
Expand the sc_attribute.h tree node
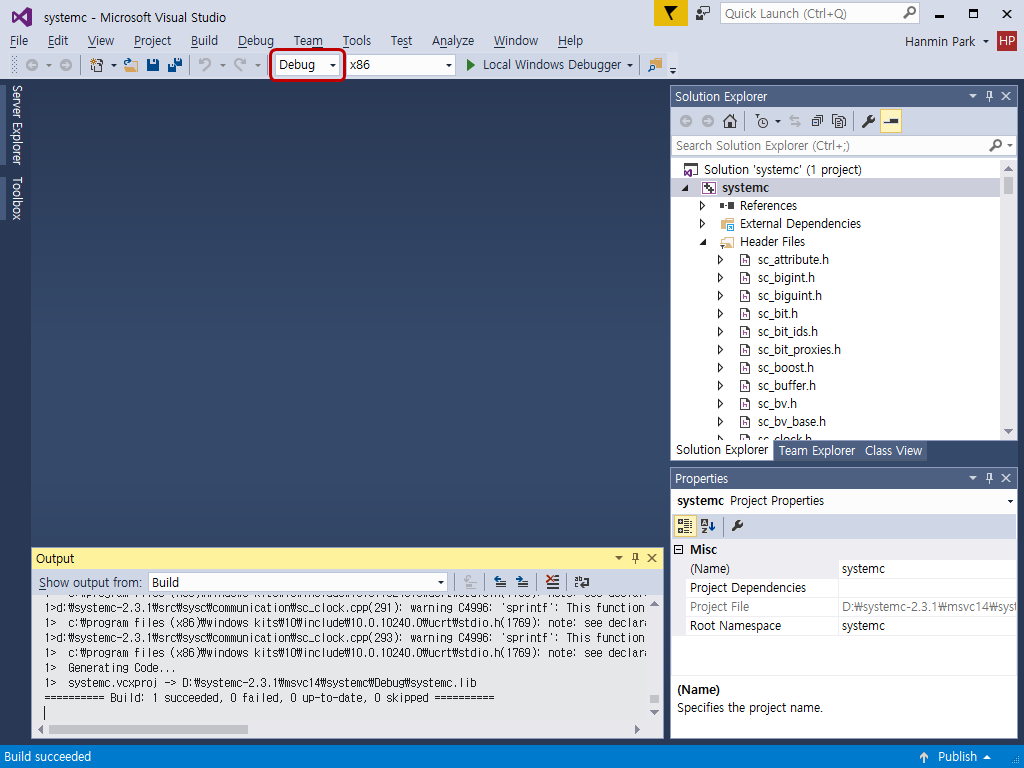click(x=720, y=259)
